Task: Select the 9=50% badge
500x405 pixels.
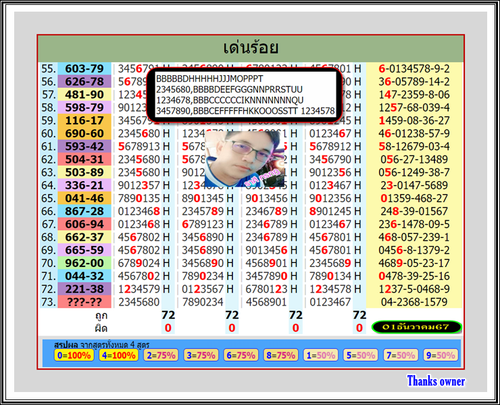Action: coord(441,355)
